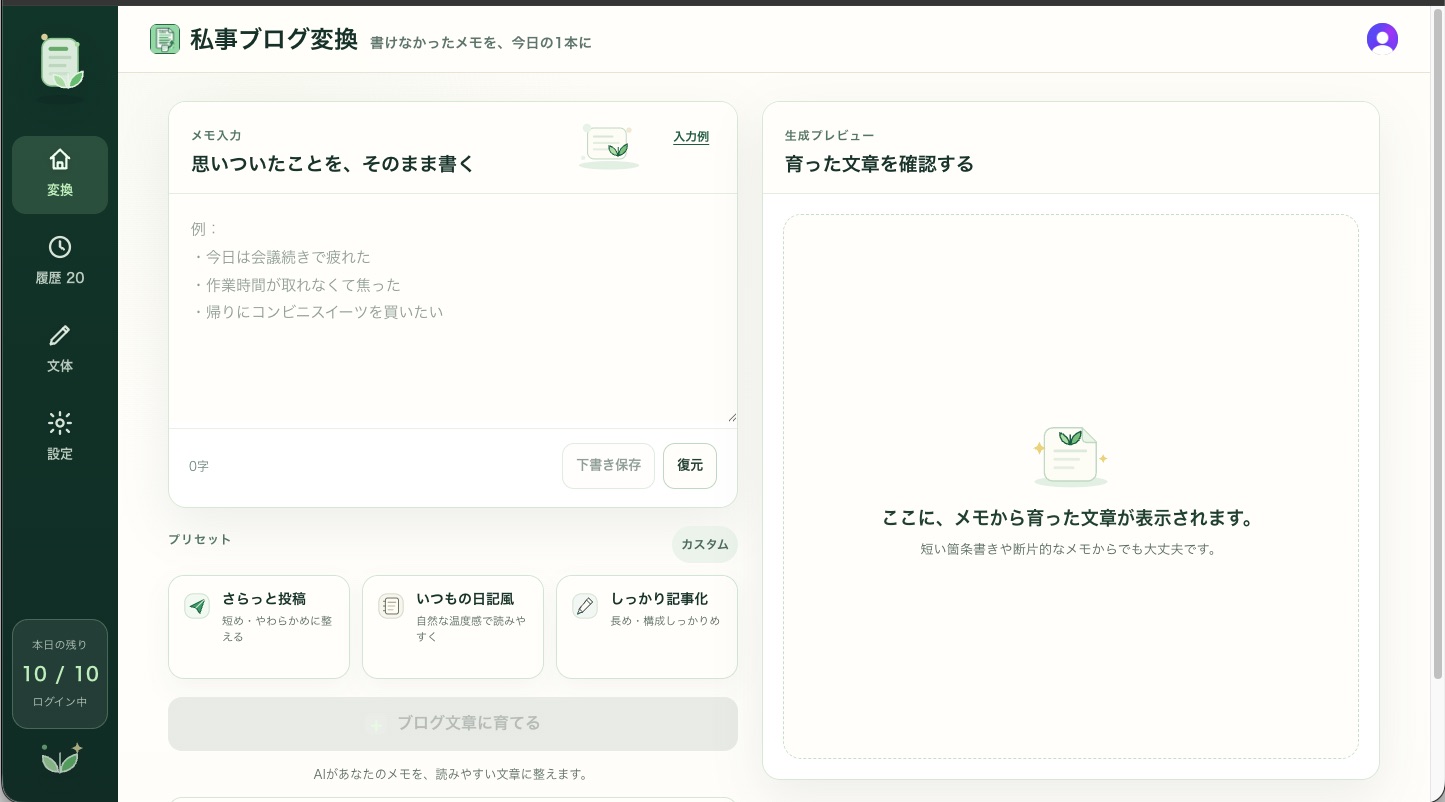The width and height of the screenshot is (1445, 802).
Task: Click the pen icon on しっかり記事化
Action: tap(585, 606)
